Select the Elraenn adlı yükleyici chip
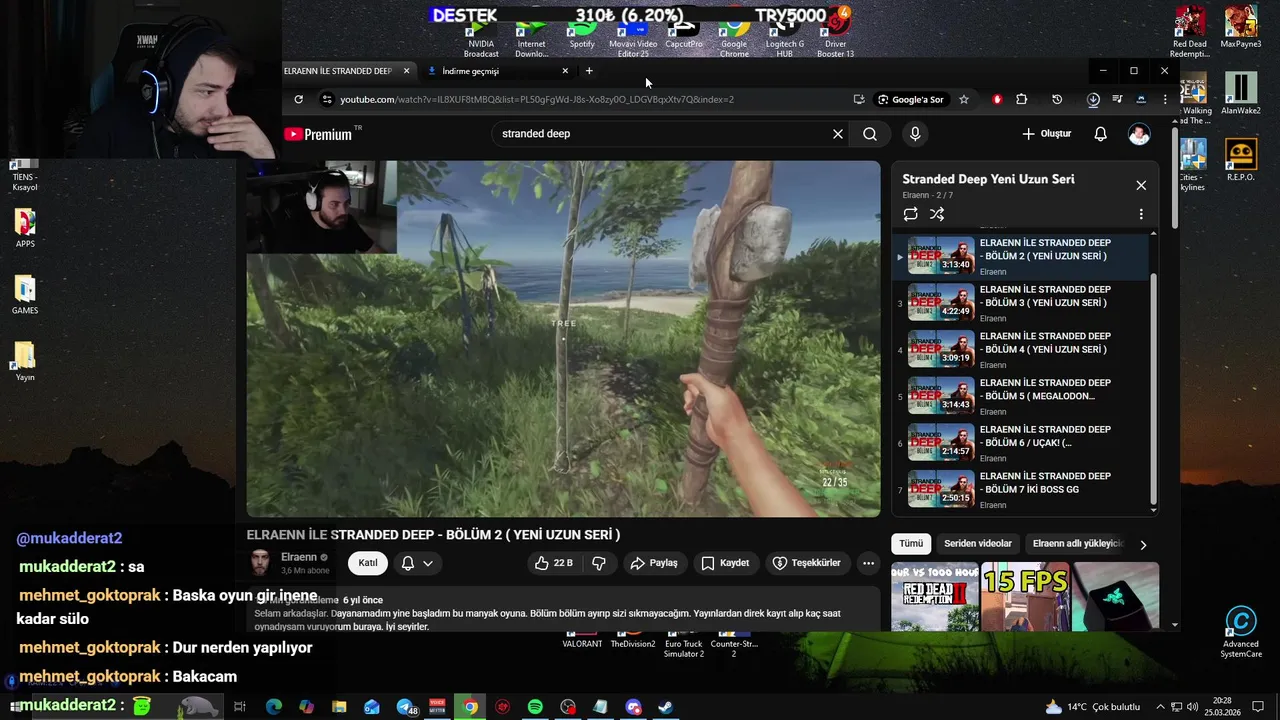The image size is (1280, 720). tap(1078, 544)
